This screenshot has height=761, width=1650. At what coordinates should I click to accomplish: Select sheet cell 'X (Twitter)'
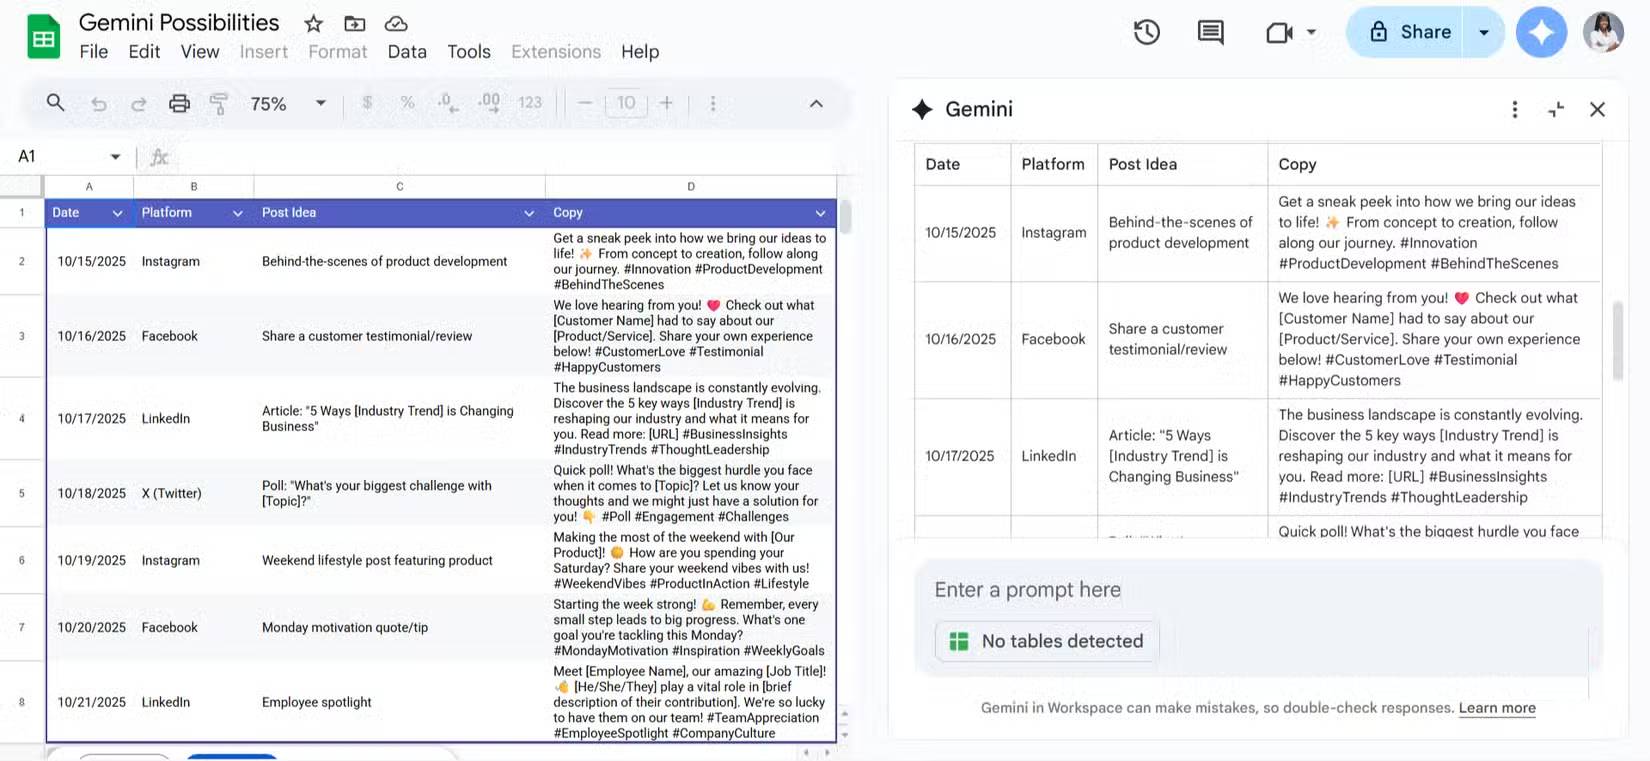pyautogui.click(x=194, y=493)
